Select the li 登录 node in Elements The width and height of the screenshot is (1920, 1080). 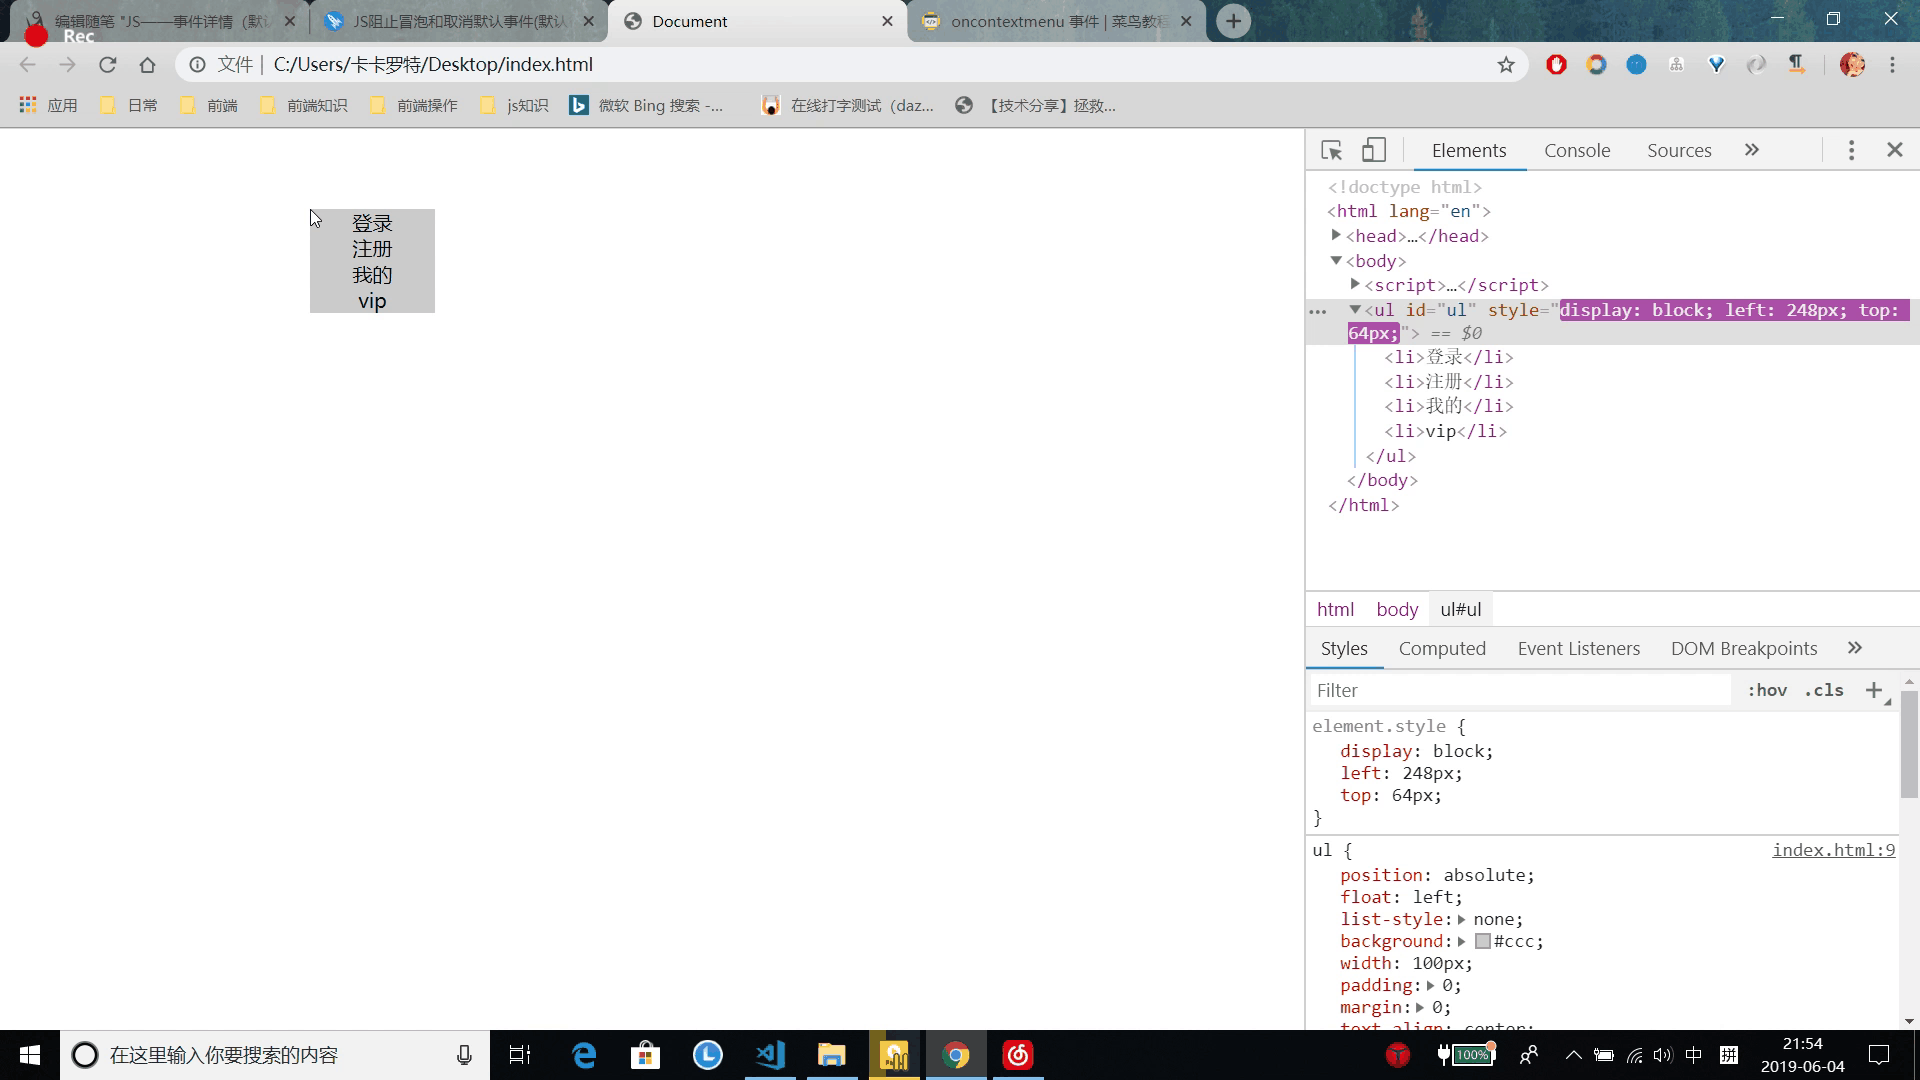[x=1448, y=357]
